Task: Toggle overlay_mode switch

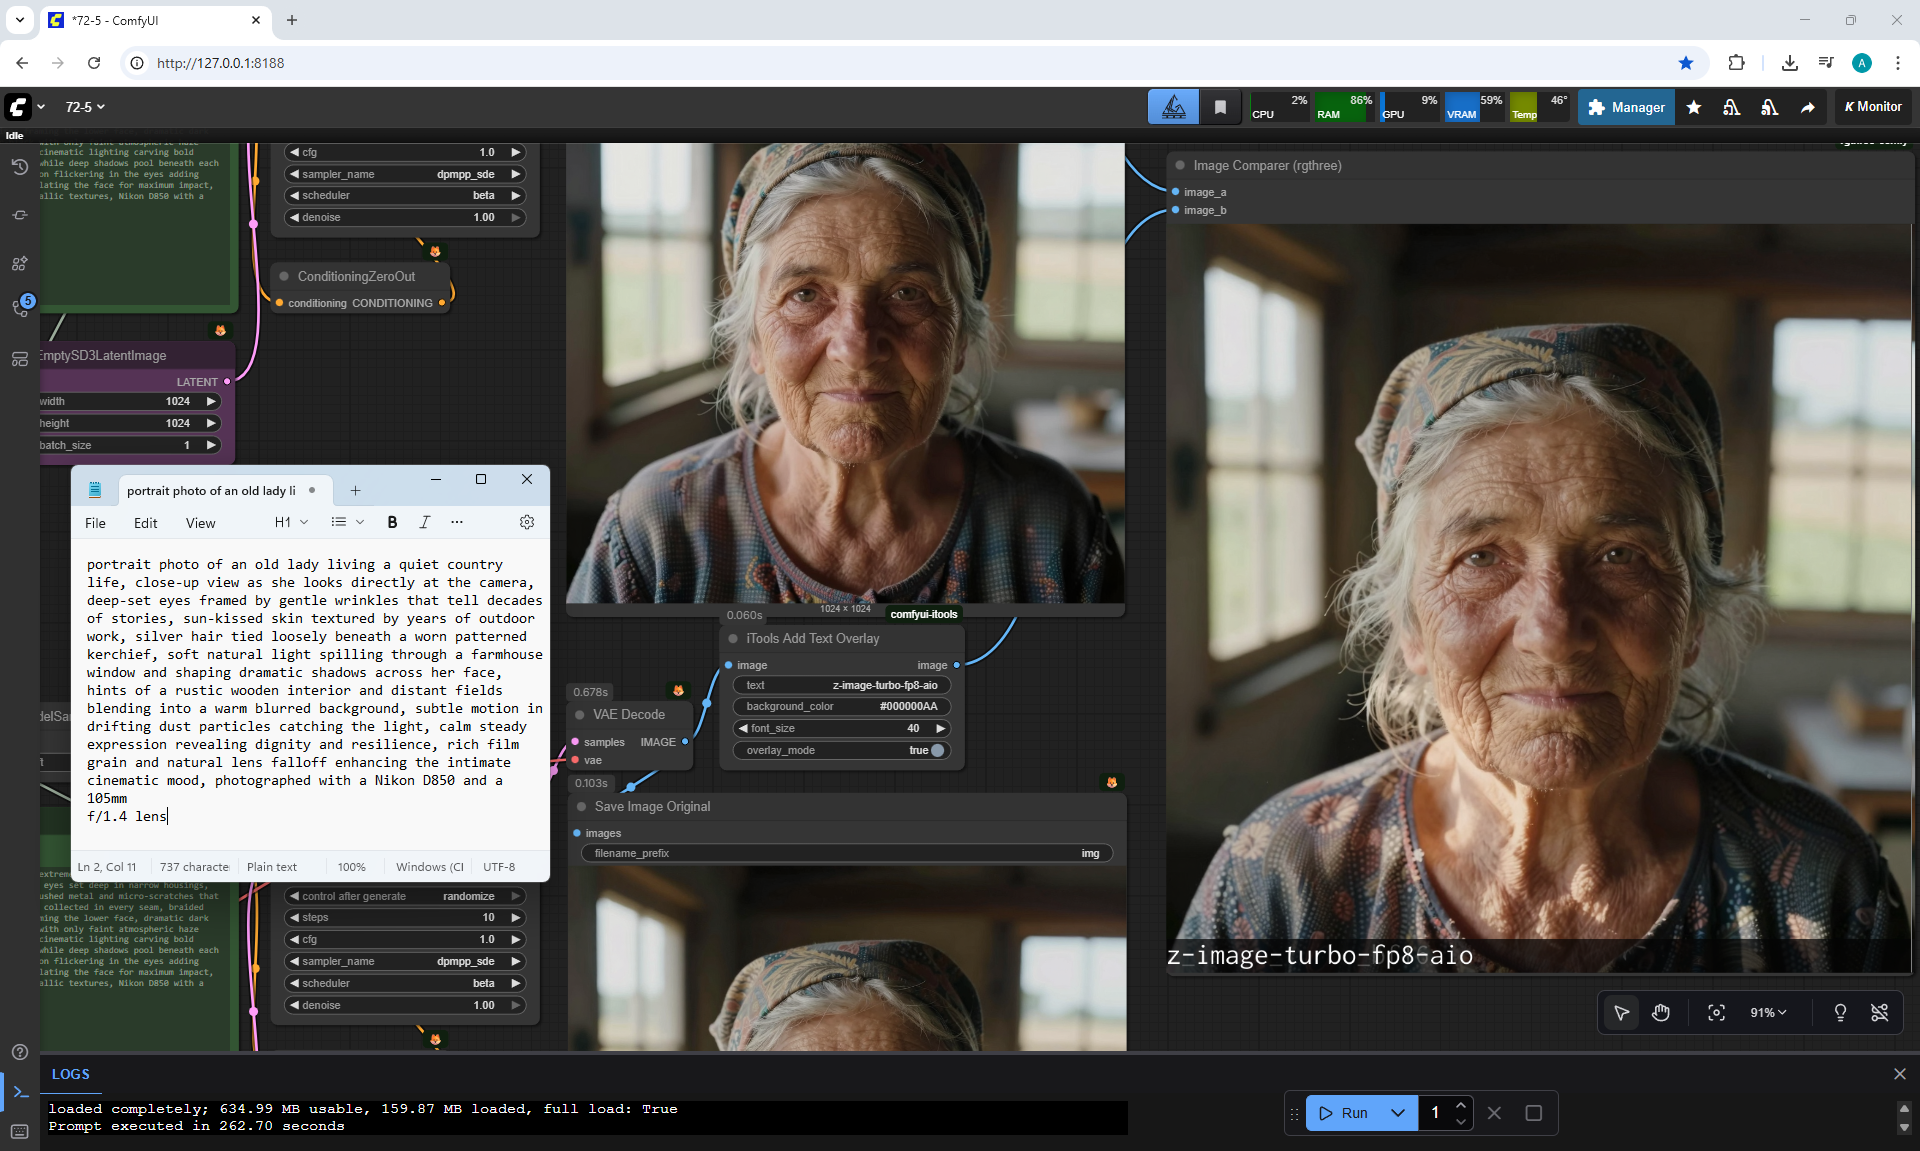Action: 937,750
